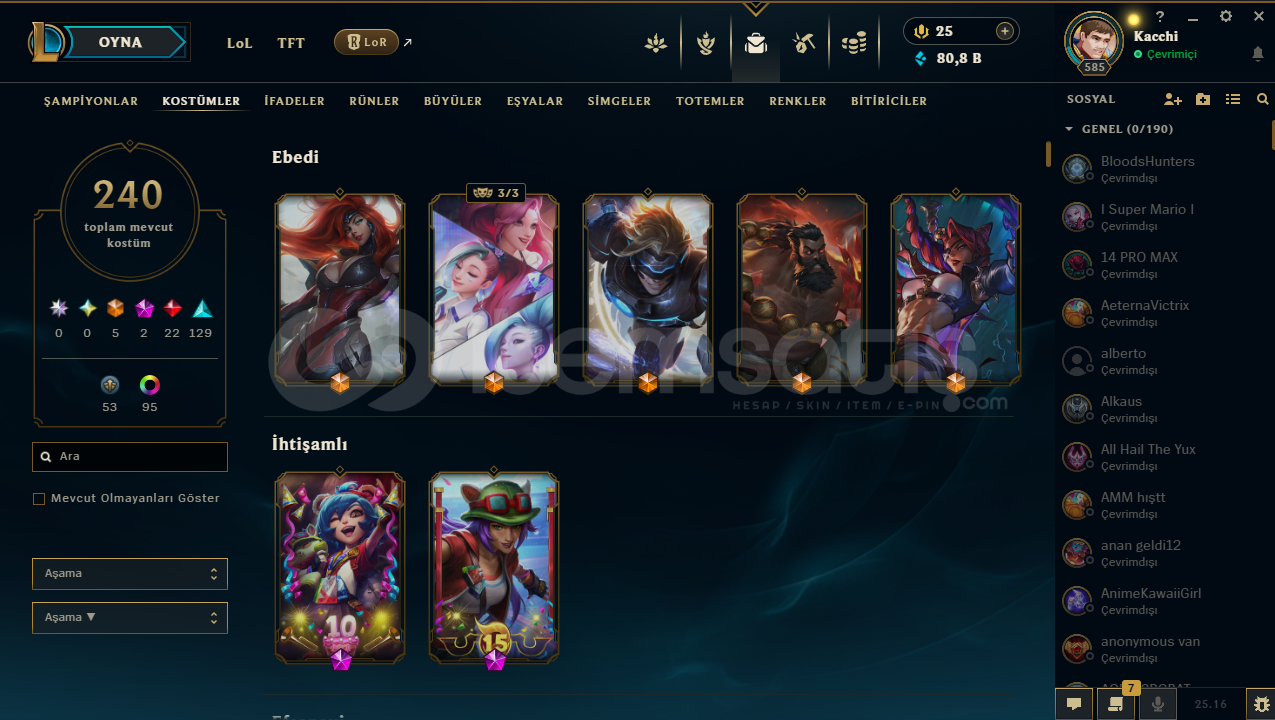The height and width of the screenshot is (720, 1275).
Task: Open the social search magnifier icon
Action: click(x=1262, y=100)
